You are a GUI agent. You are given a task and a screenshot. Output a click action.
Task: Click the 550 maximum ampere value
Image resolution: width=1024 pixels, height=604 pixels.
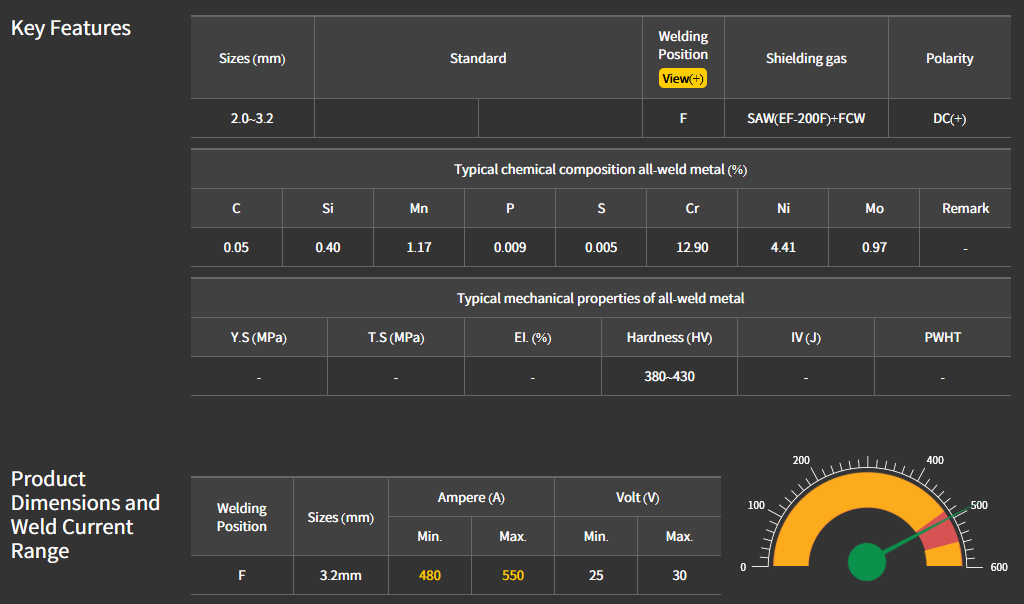512,575
